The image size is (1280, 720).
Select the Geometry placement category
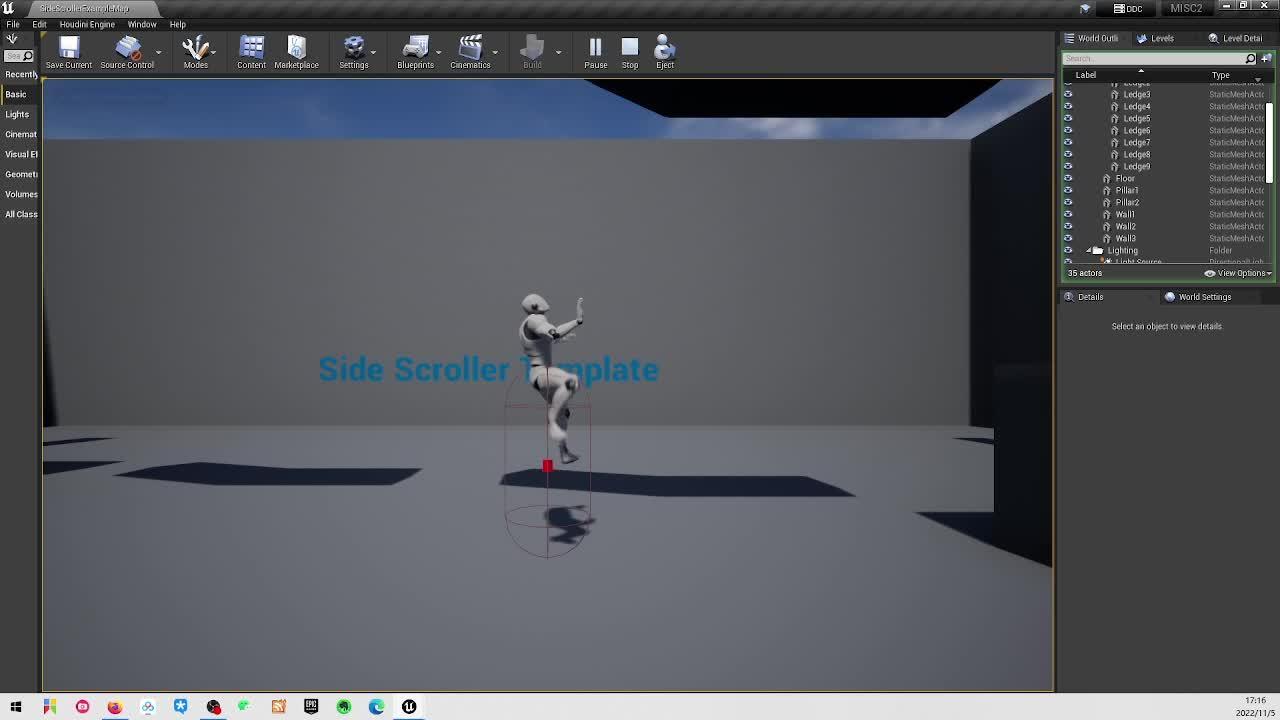pyautogui.click(x=21, y=174)
